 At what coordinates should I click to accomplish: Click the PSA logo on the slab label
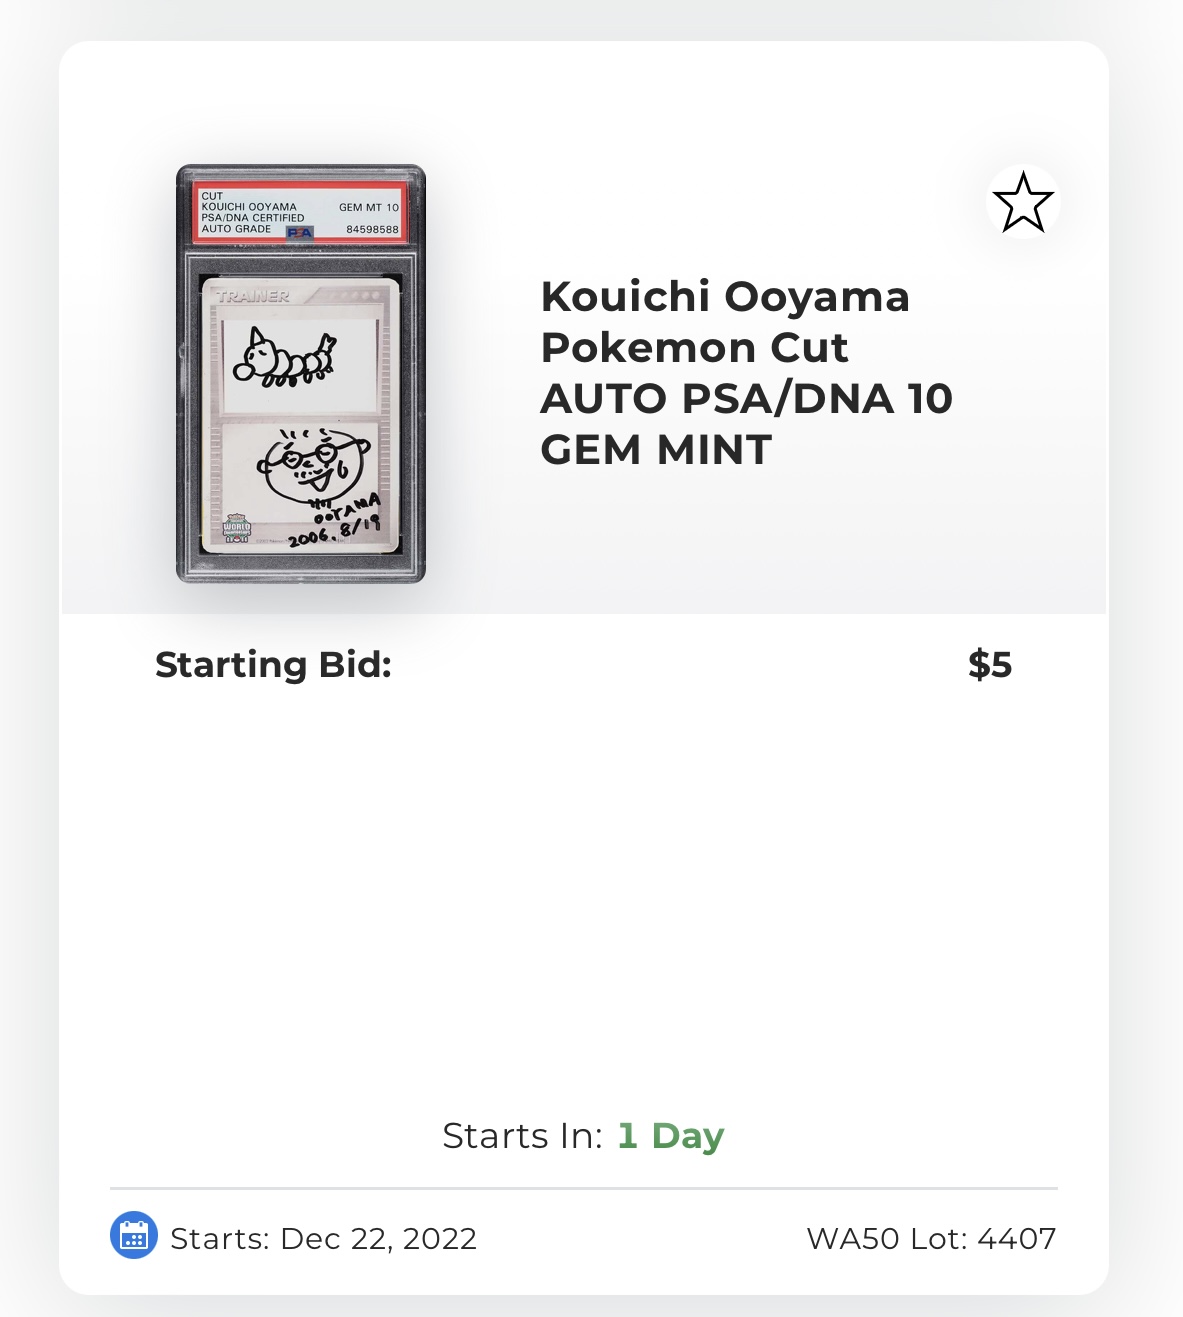300,232
